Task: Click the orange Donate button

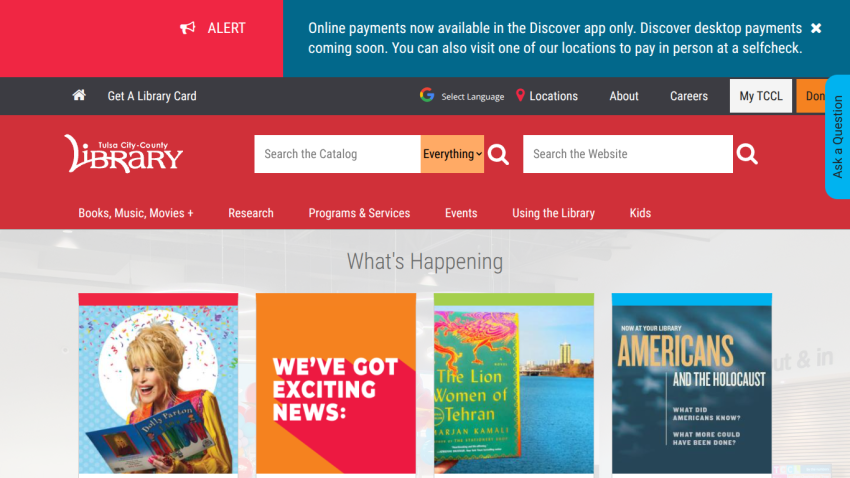Action: (x=811, y=96)
